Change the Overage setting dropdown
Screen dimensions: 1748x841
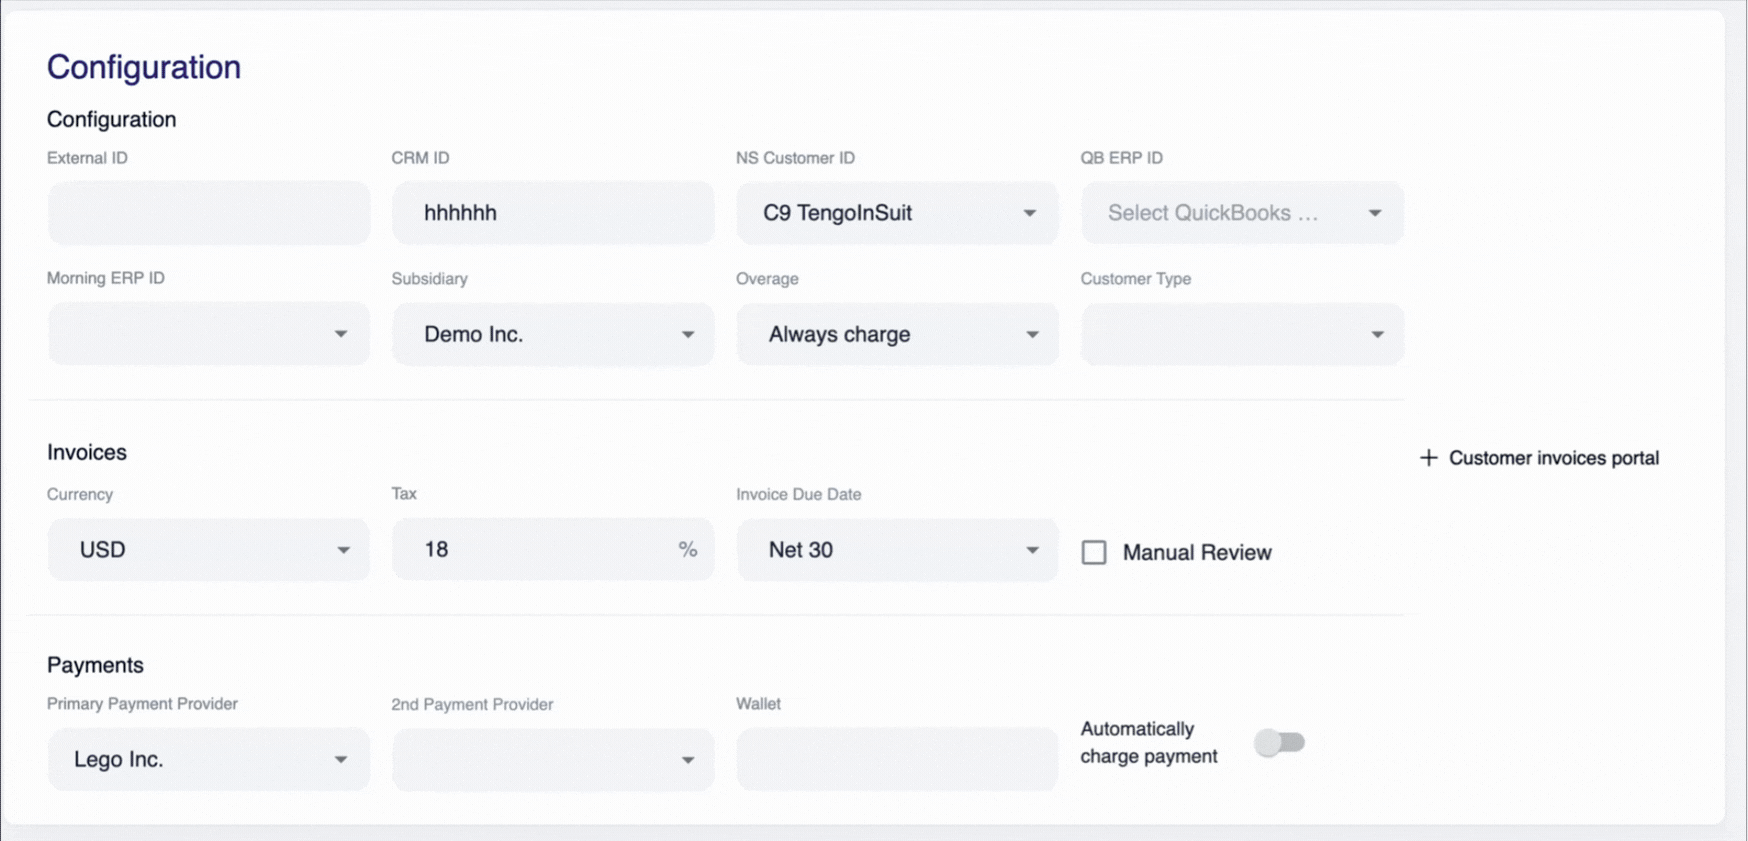coord(897,334)
